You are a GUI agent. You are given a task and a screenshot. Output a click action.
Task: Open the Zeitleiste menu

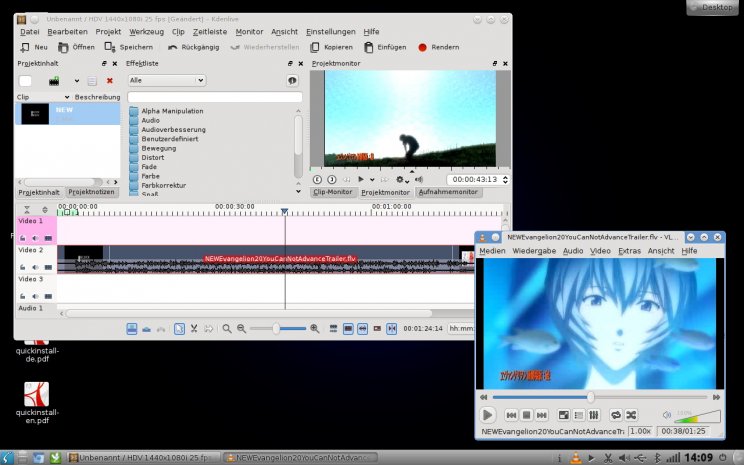210,32
